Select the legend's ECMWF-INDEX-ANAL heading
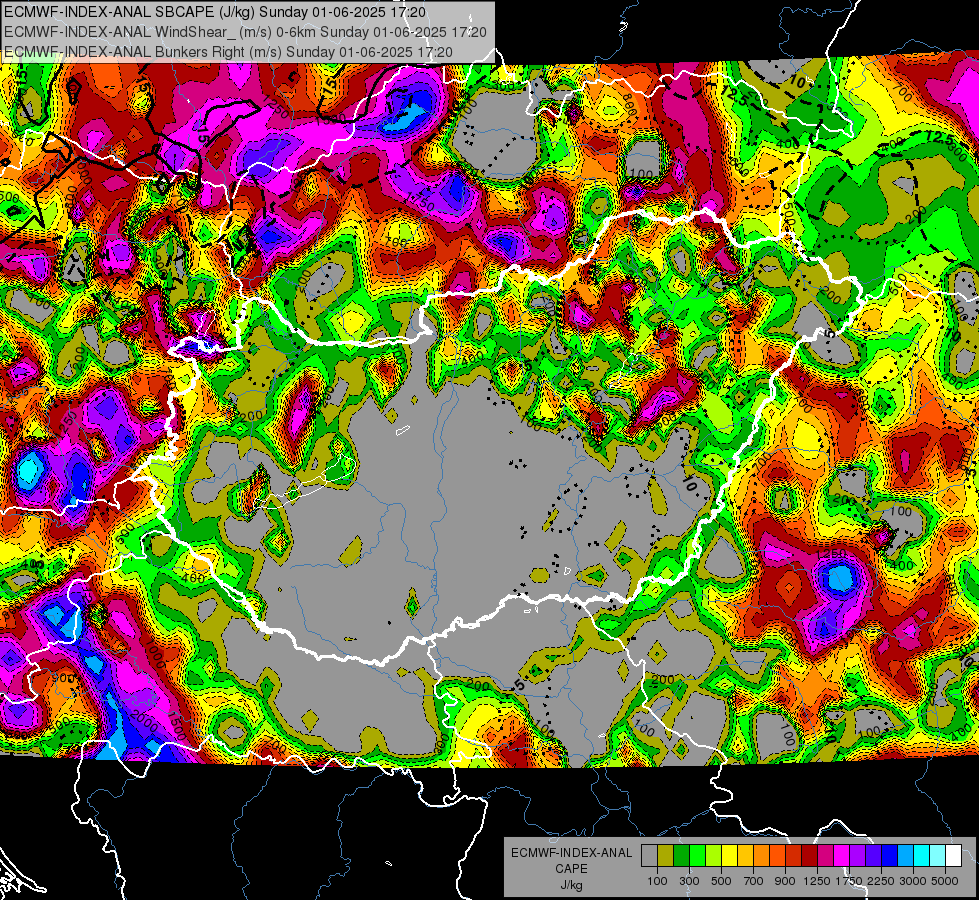Viewport: 979px width, 900px height. 571,853
